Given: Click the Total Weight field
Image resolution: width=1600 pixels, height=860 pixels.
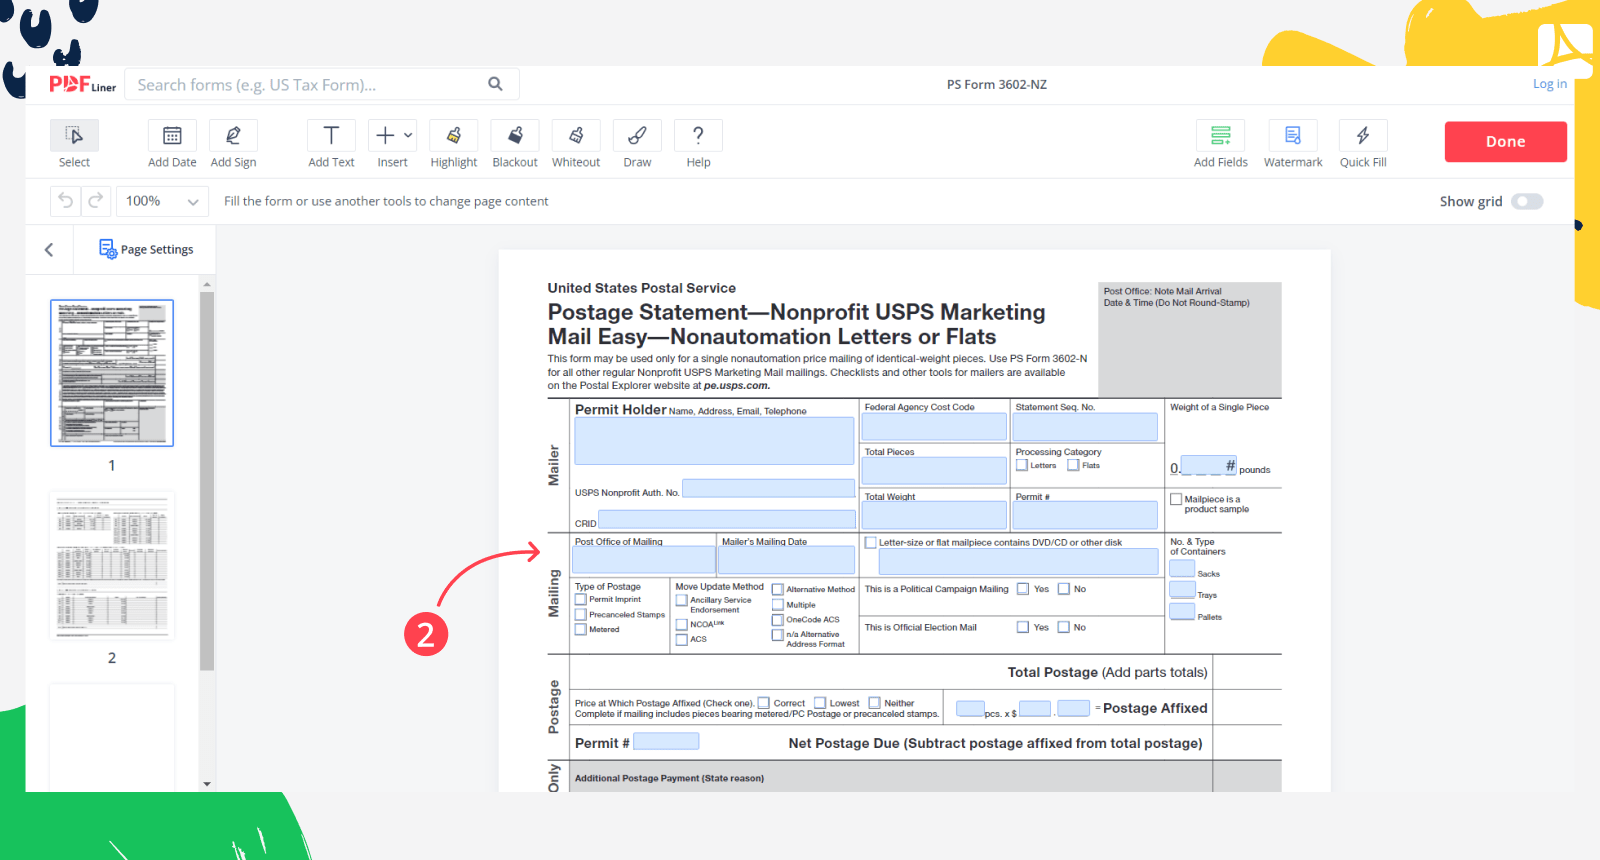Looking at the screenshot, I should (x=934, y=515).
